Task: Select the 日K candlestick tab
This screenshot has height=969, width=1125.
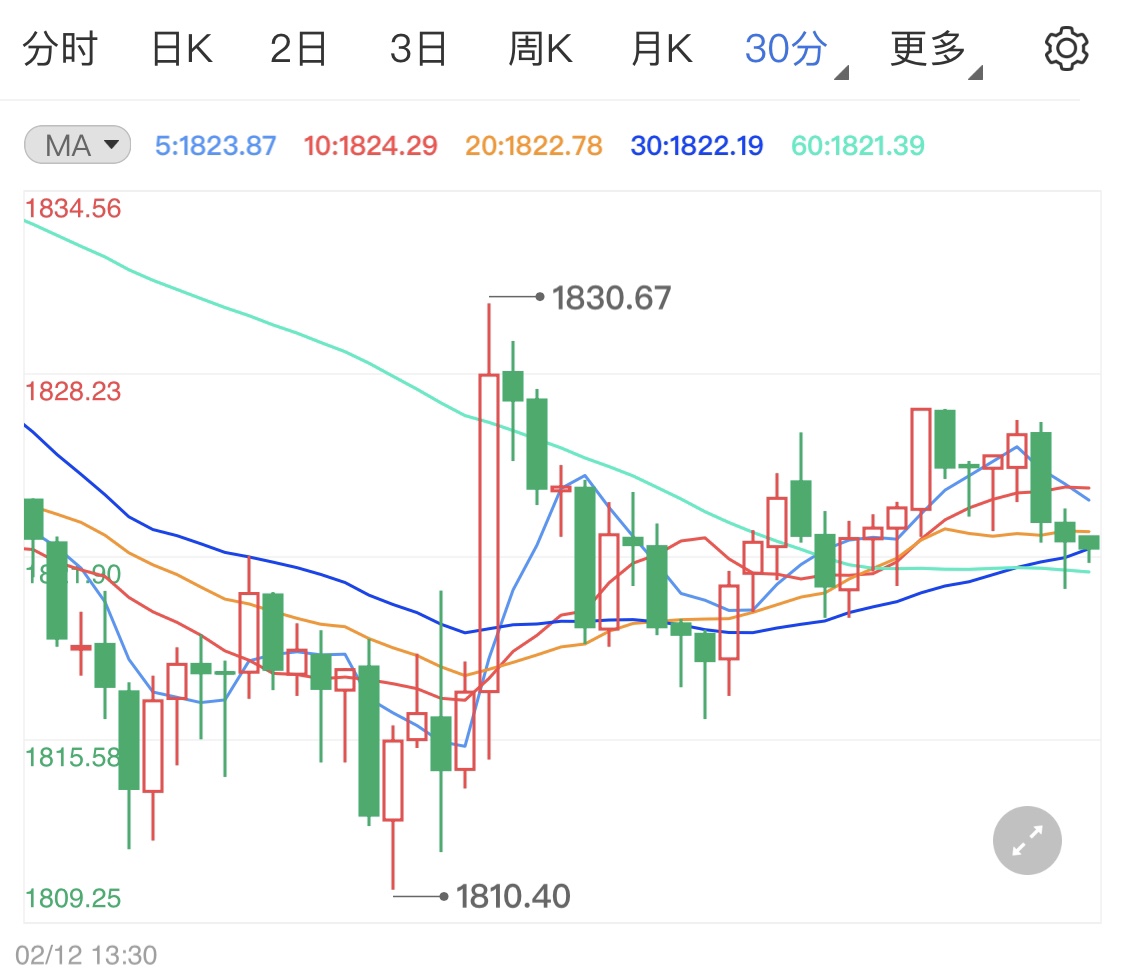Action: [x=180, y=46]
